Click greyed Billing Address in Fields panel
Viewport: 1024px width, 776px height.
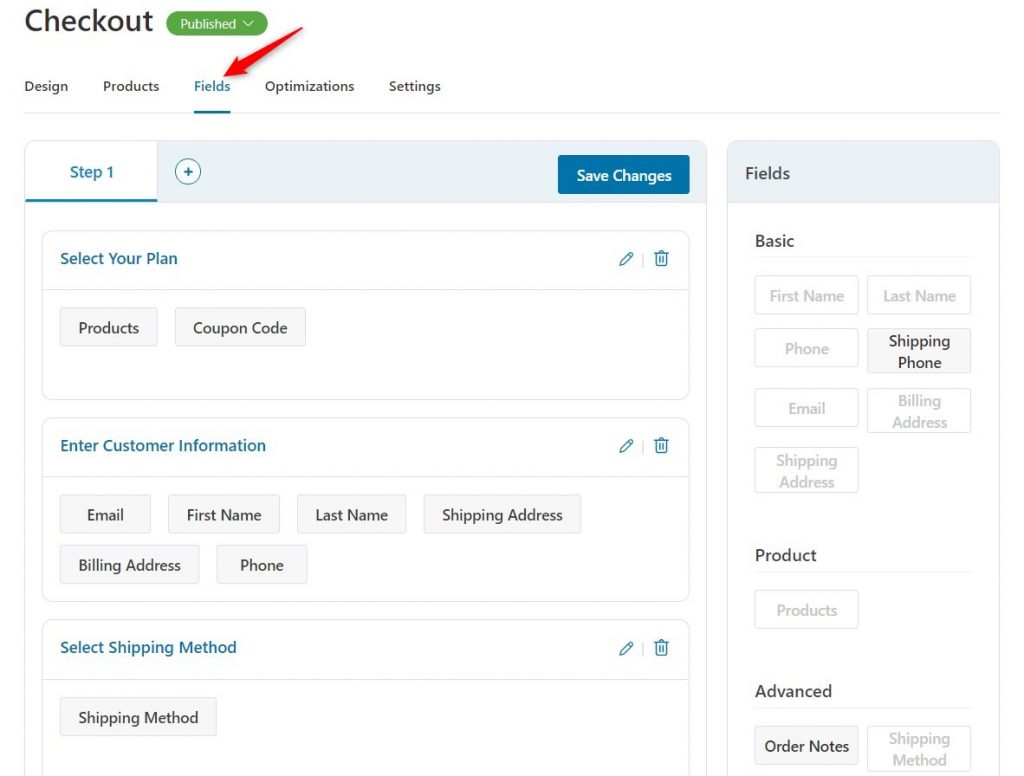(919, 411)
